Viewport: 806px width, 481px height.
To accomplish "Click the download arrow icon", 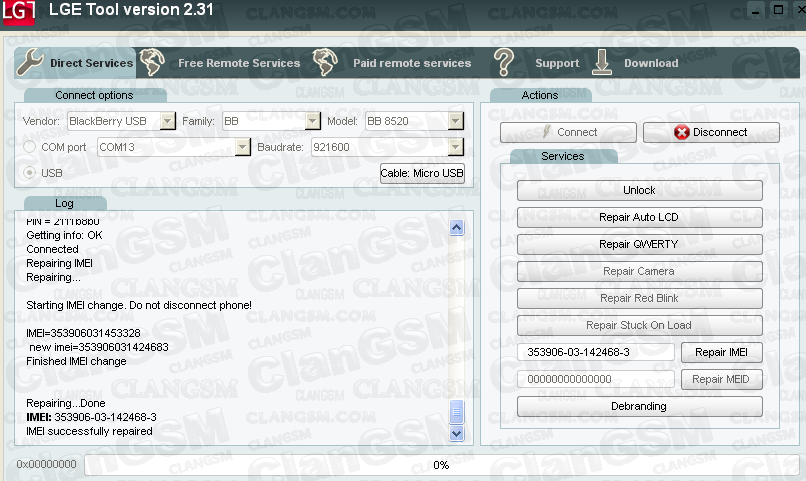I will coord(601,62).
